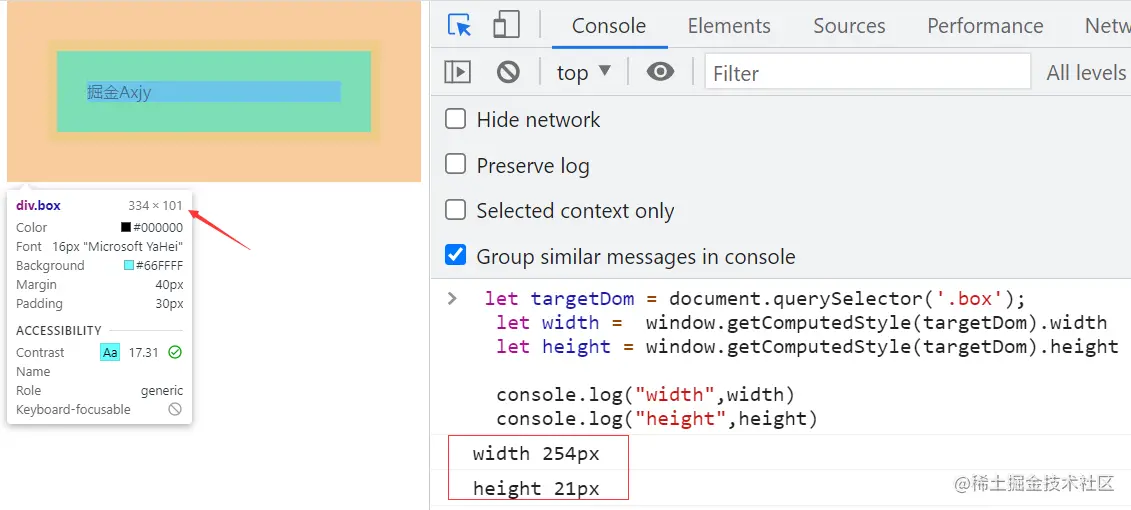This screenshot has width=1131, height=510.
Task: Focus the console Filter input field
Action: click(868, 72)
